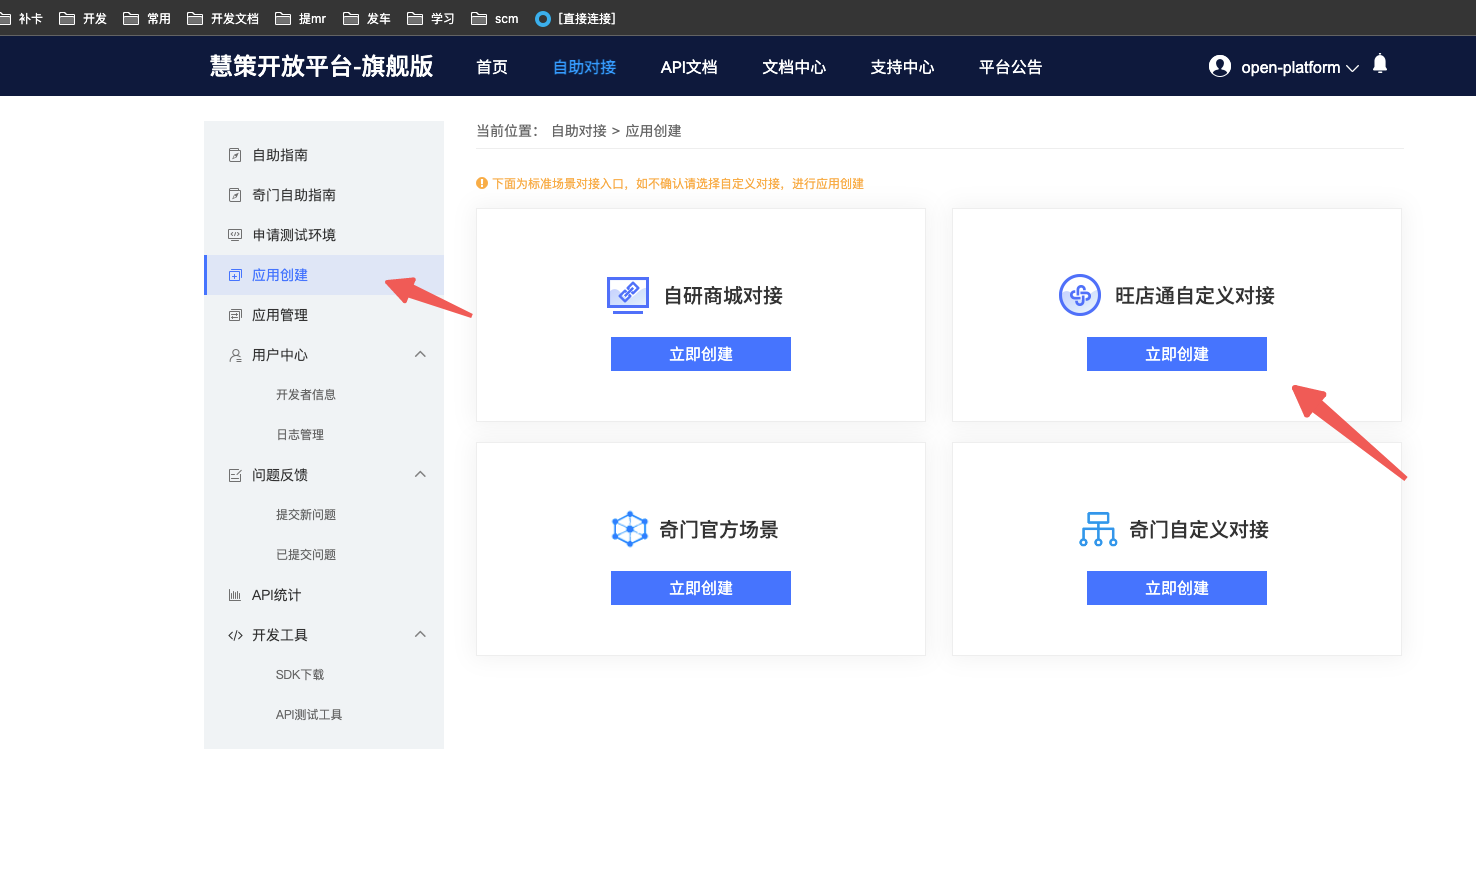
Task: Click 自助对接 in the breadcrumb
Action: [579, 131]
